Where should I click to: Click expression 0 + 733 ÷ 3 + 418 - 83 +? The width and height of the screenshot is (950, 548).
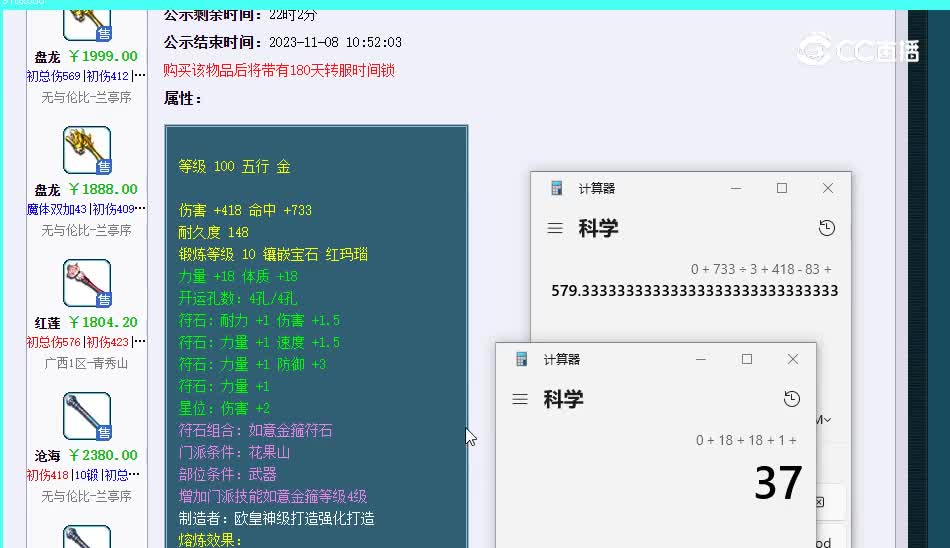(761, 269)
